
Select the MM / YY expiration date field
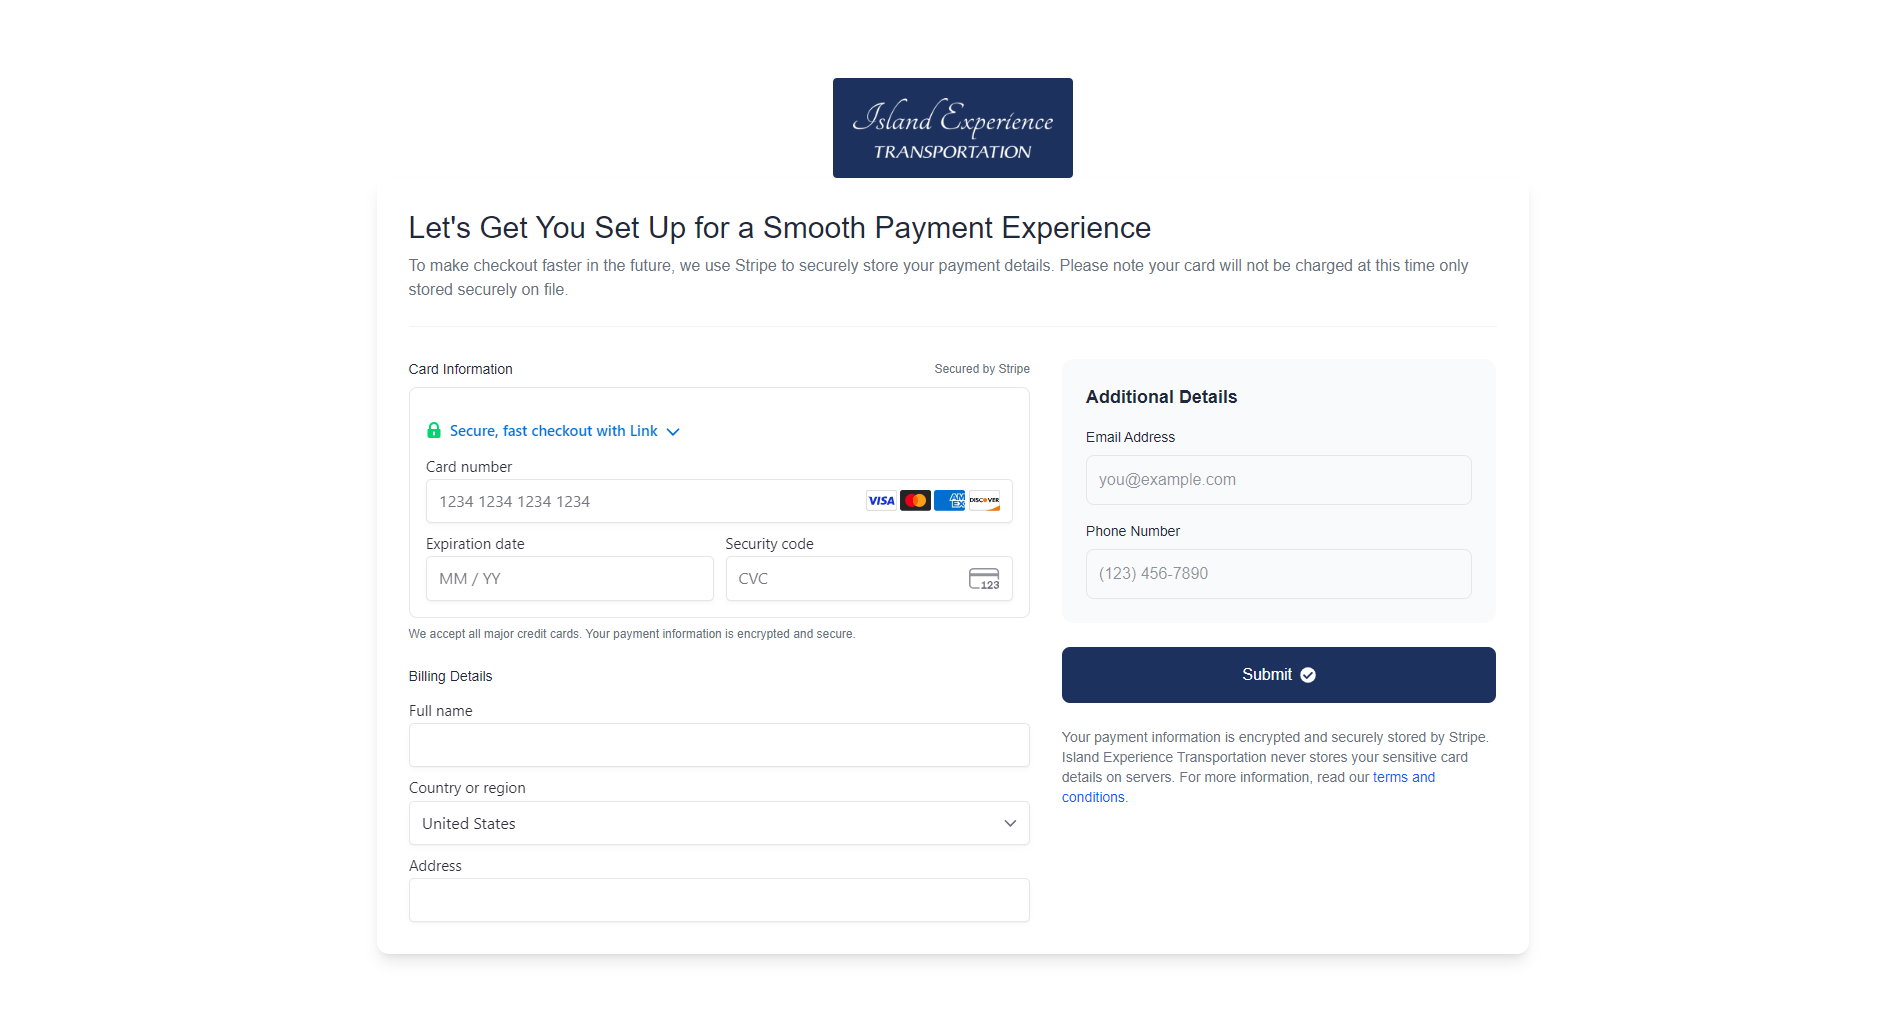click(569, 578)
